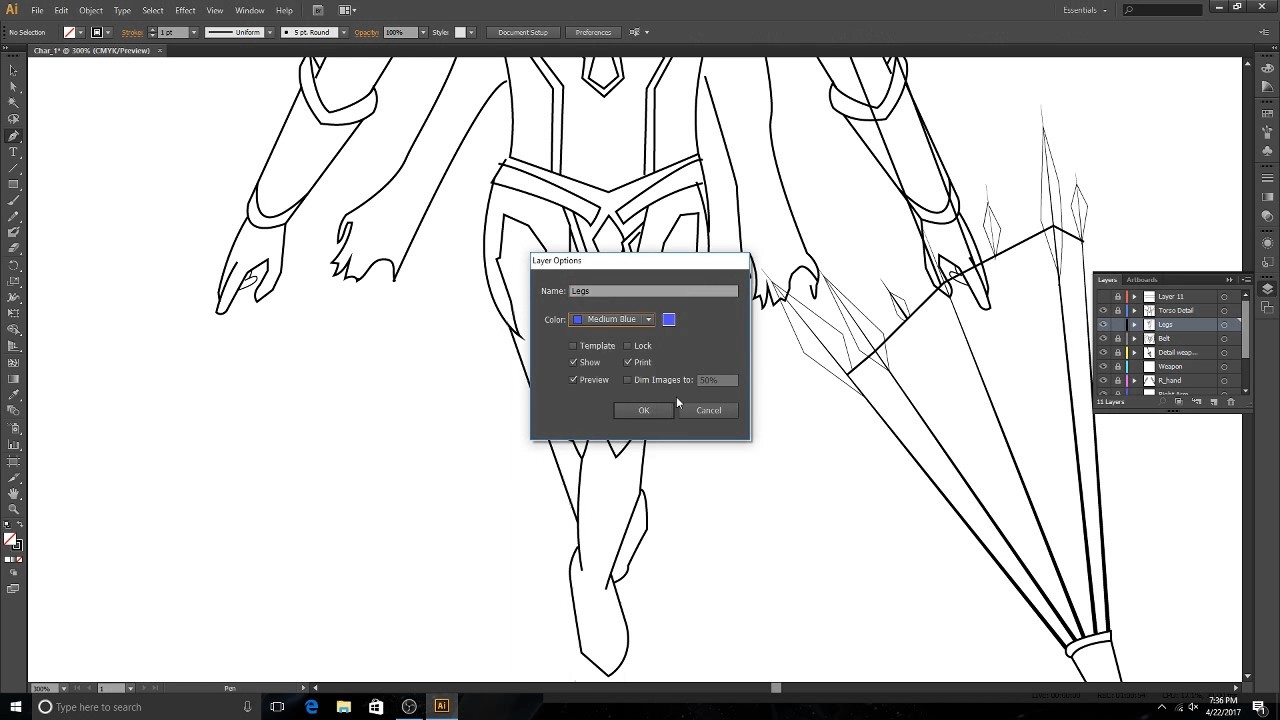Open the Effect menu
This screenshot has height=720, width=1280.
click(x=185, y=10)
